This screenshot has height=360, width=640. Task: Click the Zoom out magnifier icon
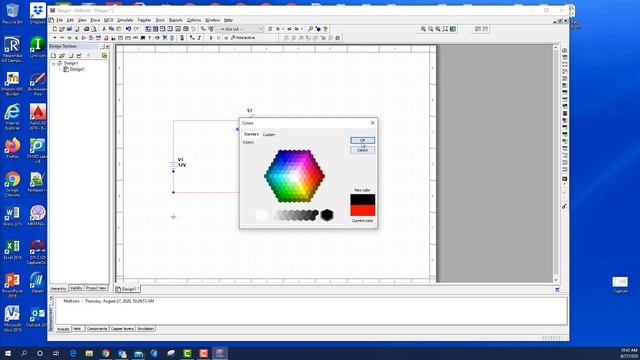pos(431,29)
